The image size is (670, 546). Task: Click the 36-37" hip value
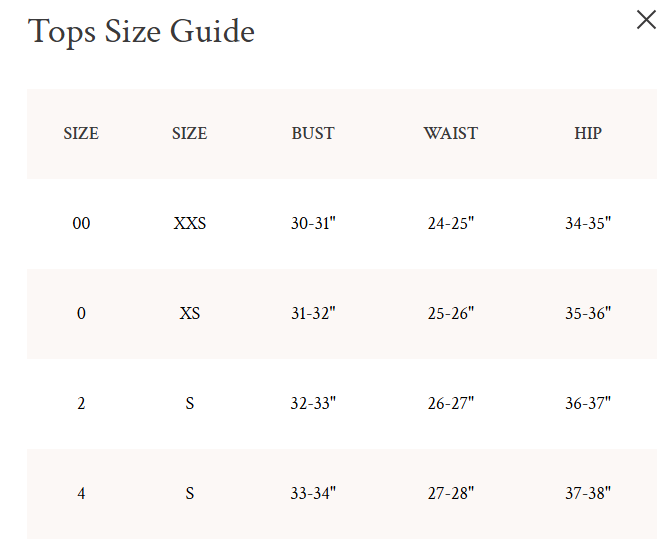point(588,404)
